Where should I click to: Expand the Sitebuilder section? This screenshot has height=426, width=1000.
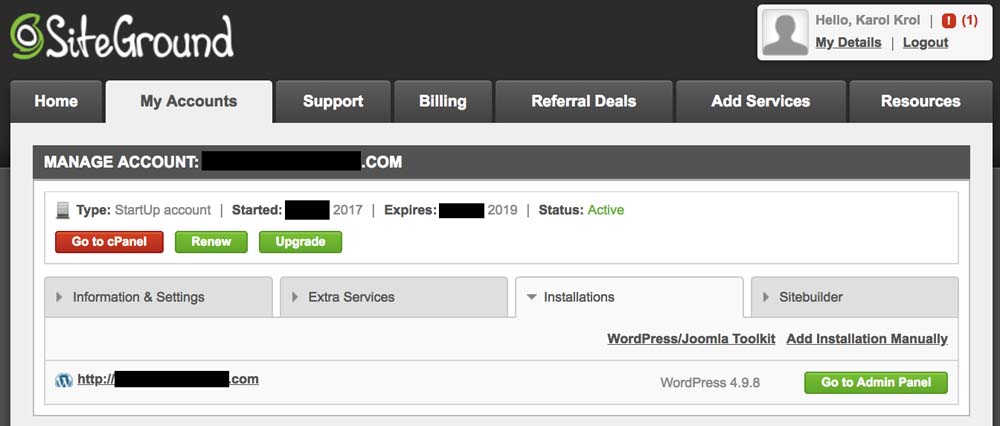(x=855, y=297)
